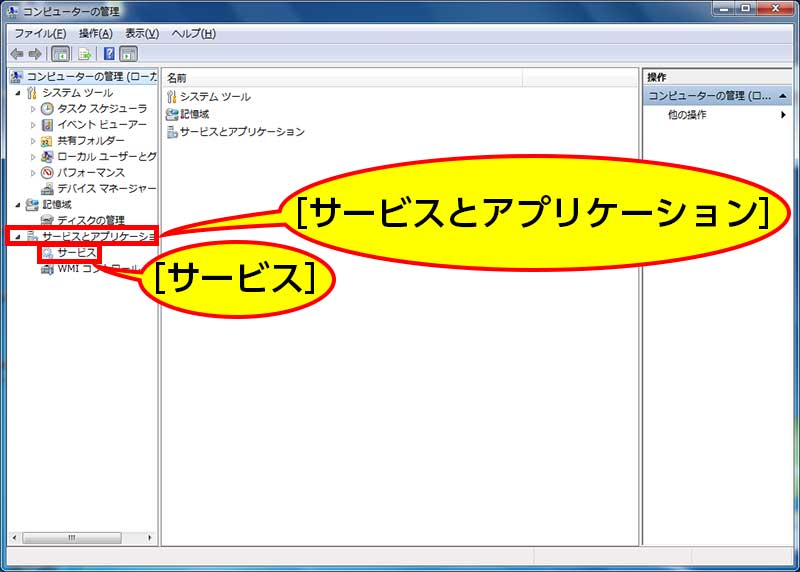The width and height of the screenshot is (800, 572).
Task: Click the tree scrollbar left arrow
Action: pyautogui.click(x=14, y=538)
